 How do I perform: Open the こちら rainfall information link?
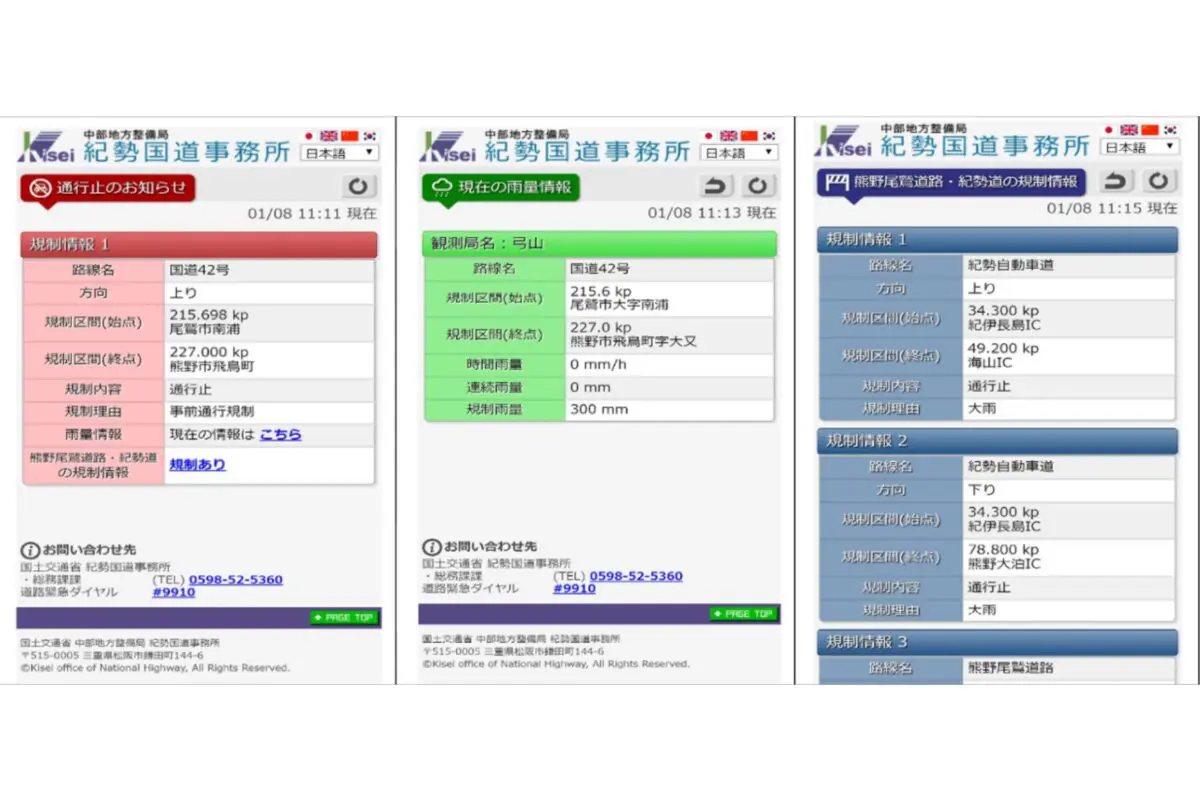280,435
